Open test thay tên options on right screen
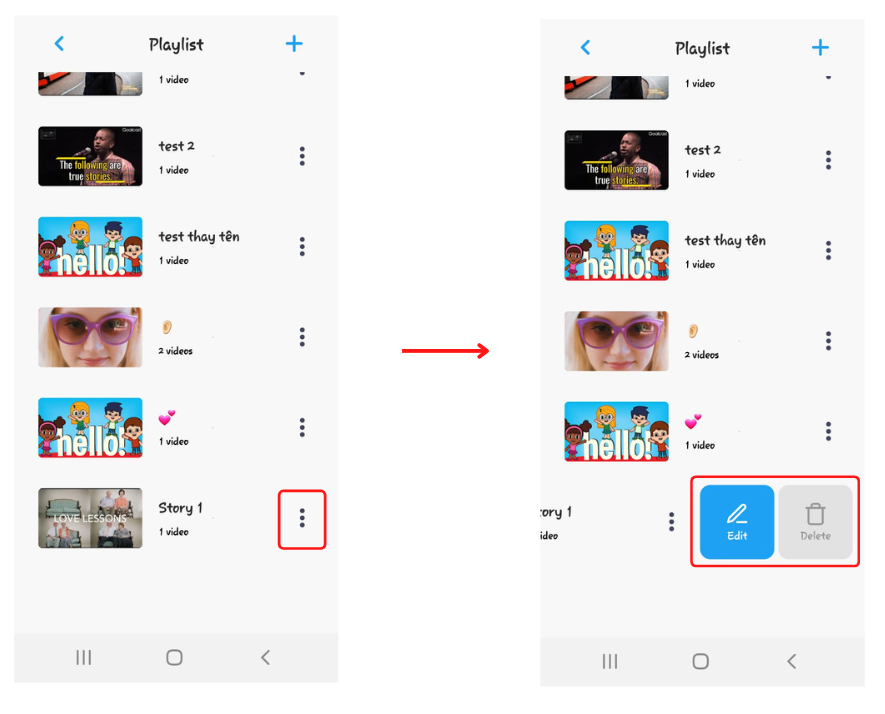885x714 pixels. (828, 251)
